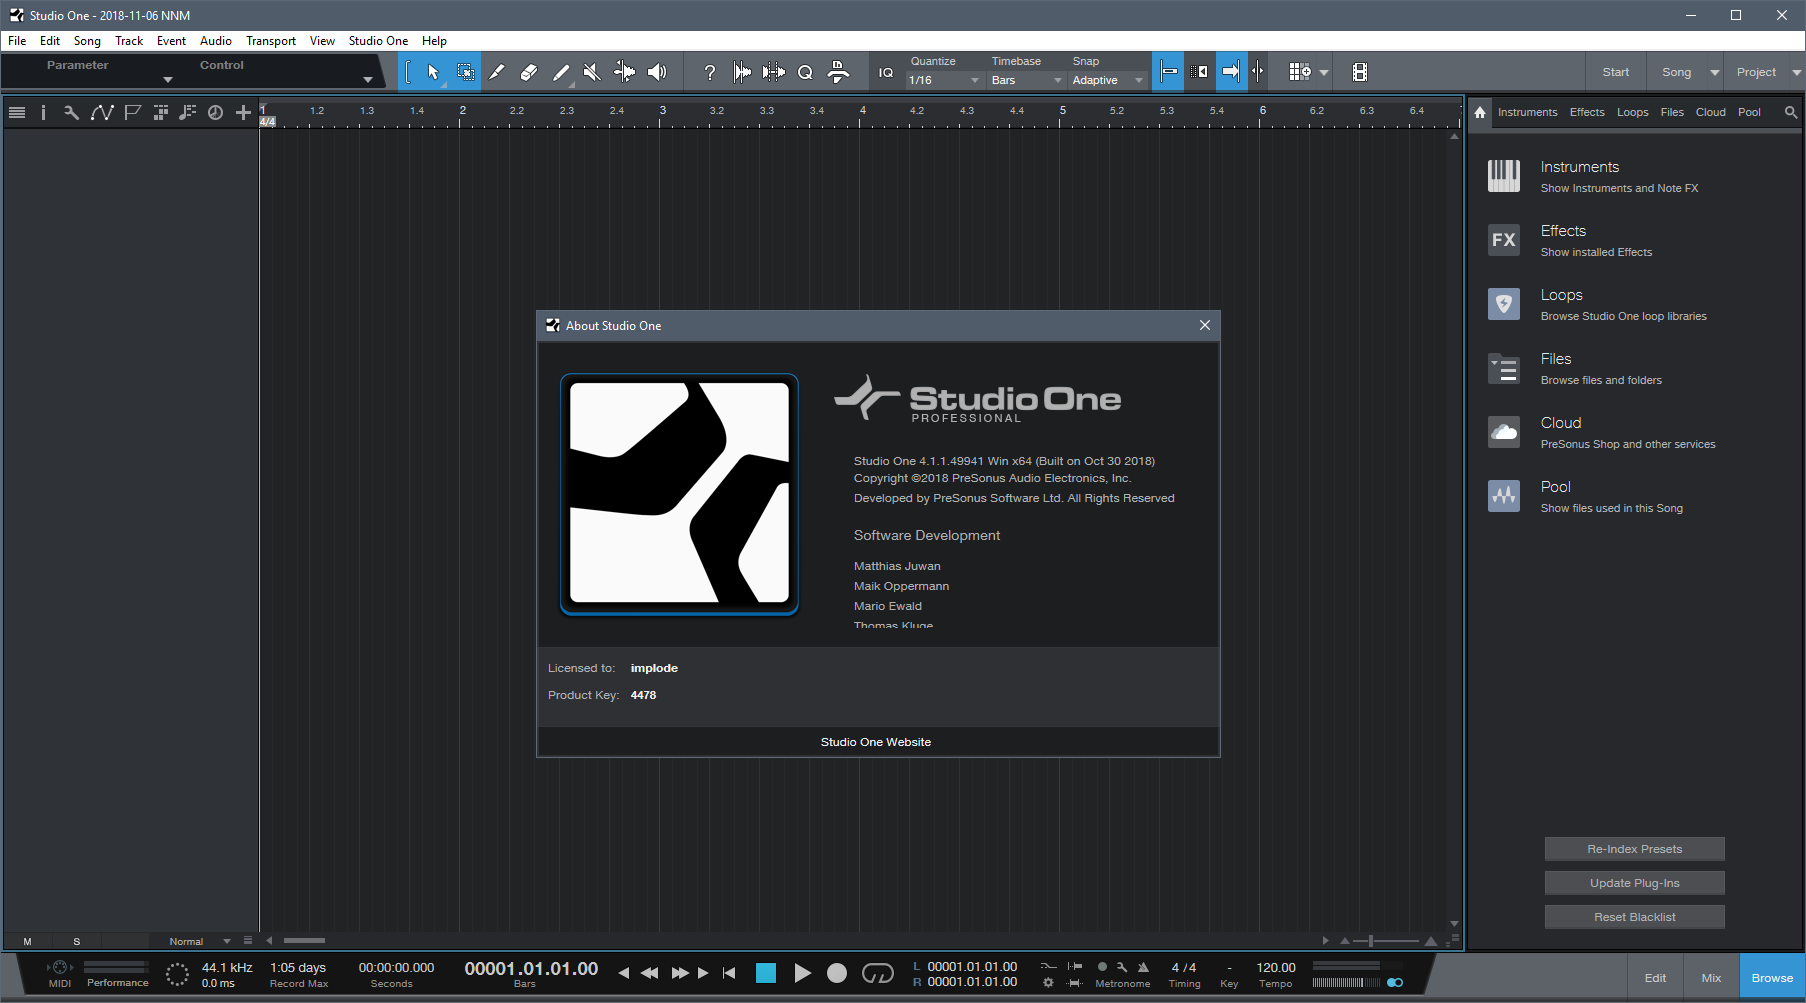
Task: Open the Quantize 1/16 dropdown
Action: (x=944, y=80)
